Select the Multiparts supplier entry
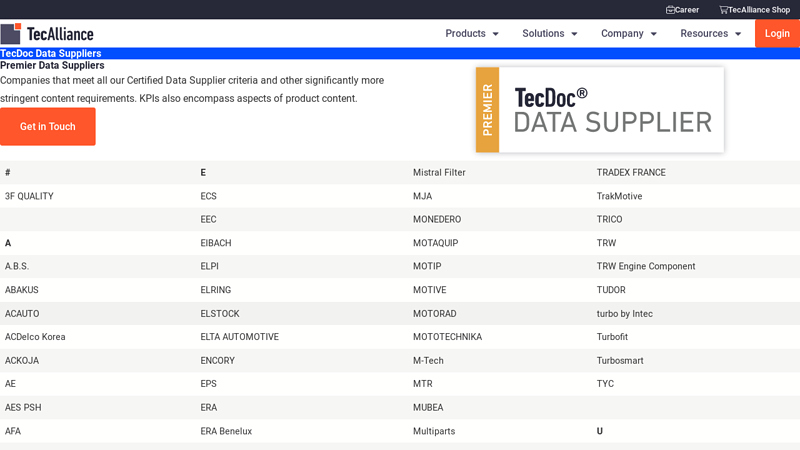 coord(434,431)
